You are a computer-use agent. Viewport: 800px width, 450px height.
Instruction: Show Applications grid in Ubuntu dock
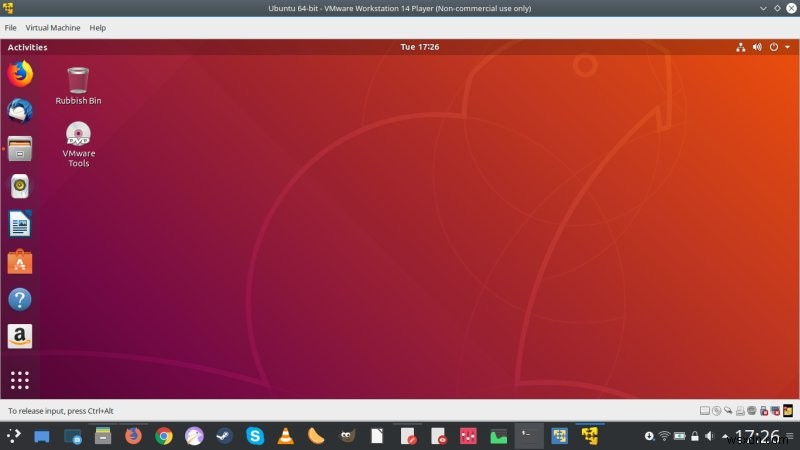[x=20, y=380]
